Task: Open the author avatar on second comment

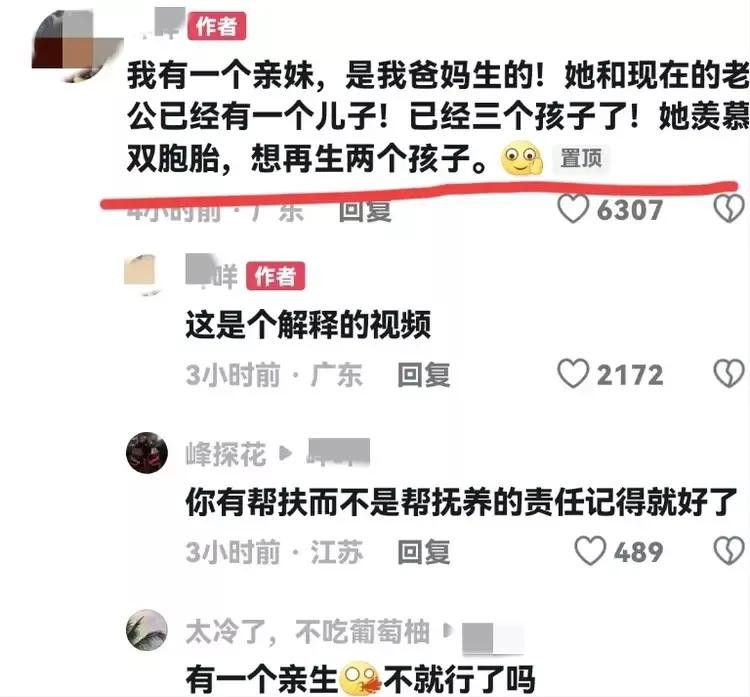Action: pyautogui.click(x=141, y=274)
